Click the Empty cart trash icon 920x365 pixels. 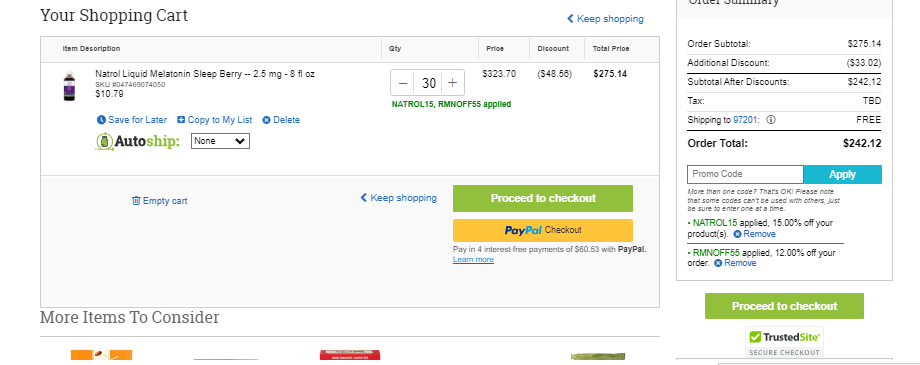[136, 201]
